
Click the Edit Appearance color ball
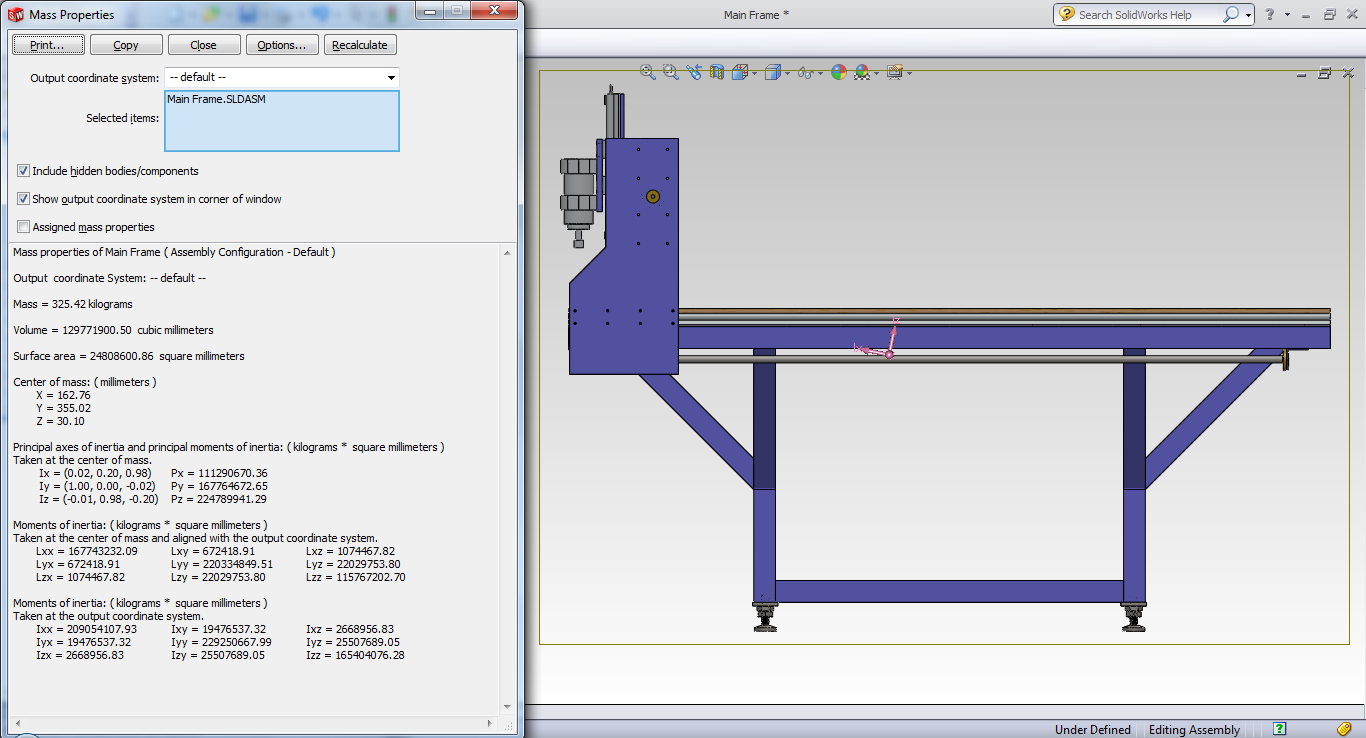coord(838,72)
